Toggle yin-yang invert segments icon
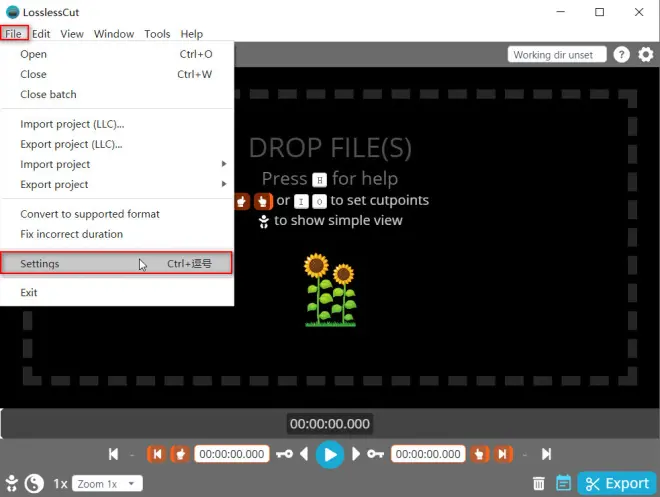The width and height of the screenshot is (660, 497). [34, 484]
